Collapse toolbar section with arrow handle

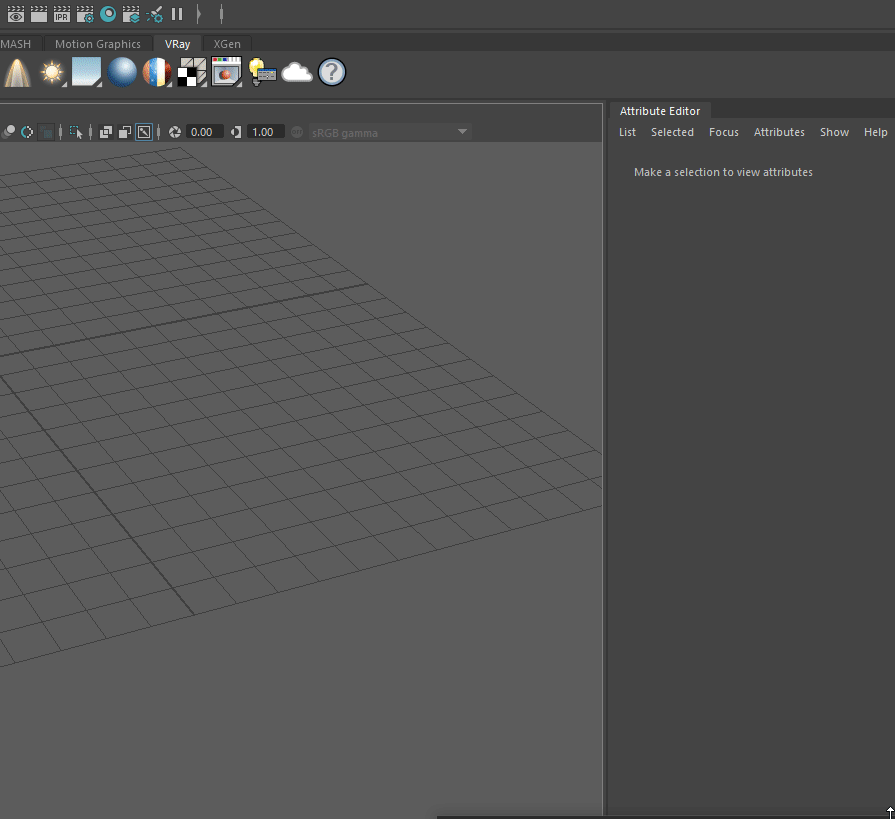198,14
